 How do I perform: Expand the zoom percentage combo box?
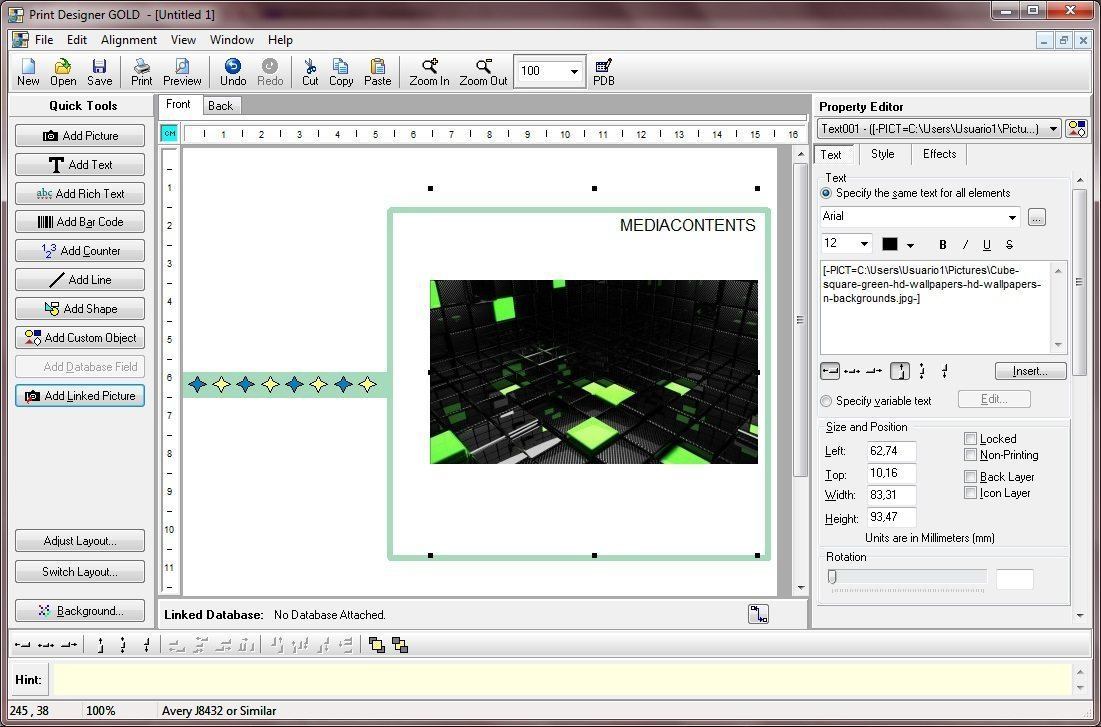(573, 71)
